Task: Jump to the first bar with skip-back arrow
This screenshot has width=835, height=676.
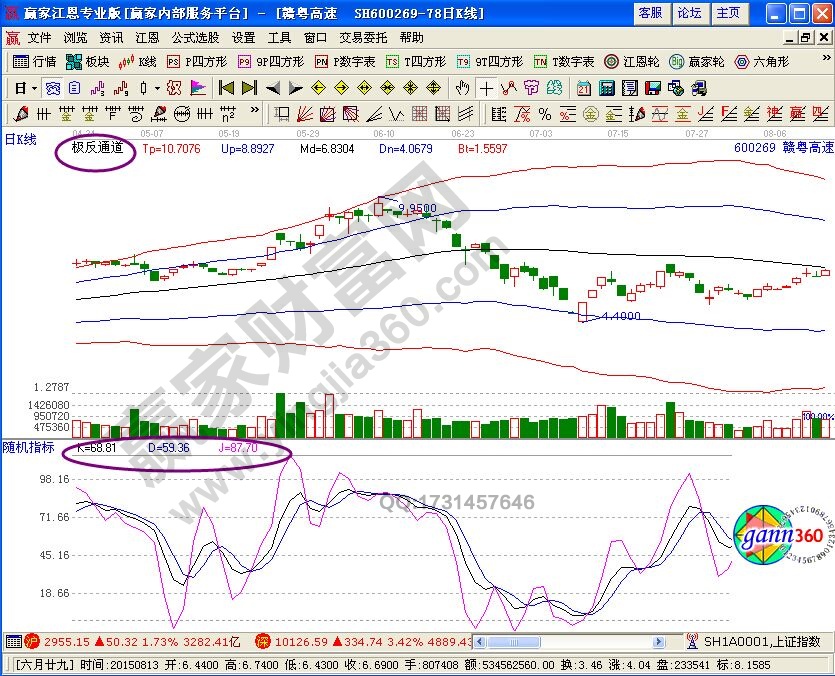Action: click(226, 88)
